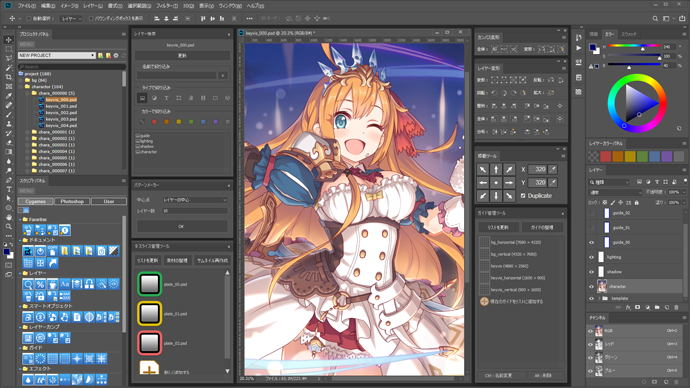Select the Rectangular Marquee tool

click(8, 49)
